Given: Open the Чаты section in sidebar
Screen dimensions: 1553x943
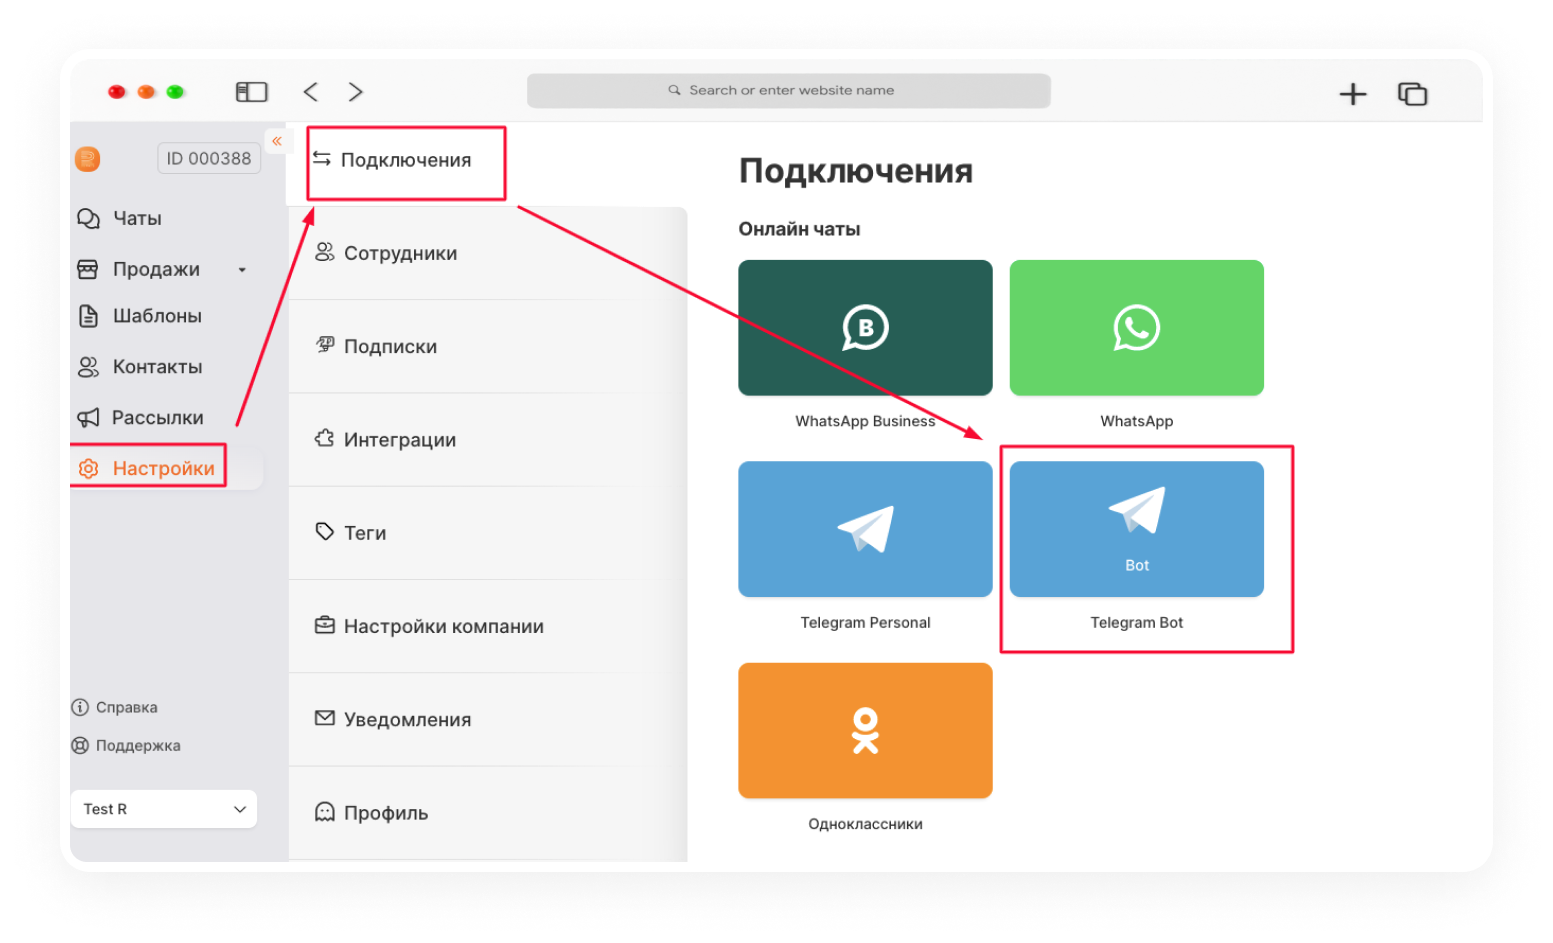Looking at the screenshot, I should tap(137, 218).
